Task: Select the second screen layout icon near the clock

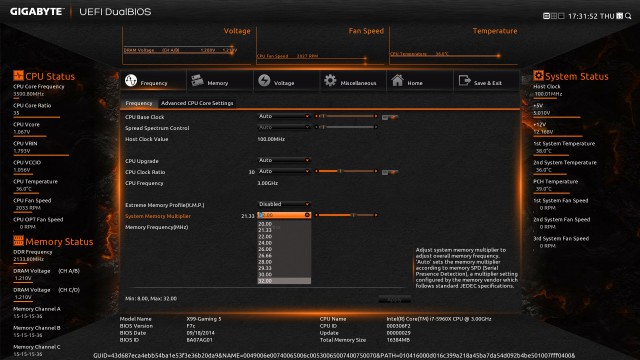Action: tap(554, 16)
